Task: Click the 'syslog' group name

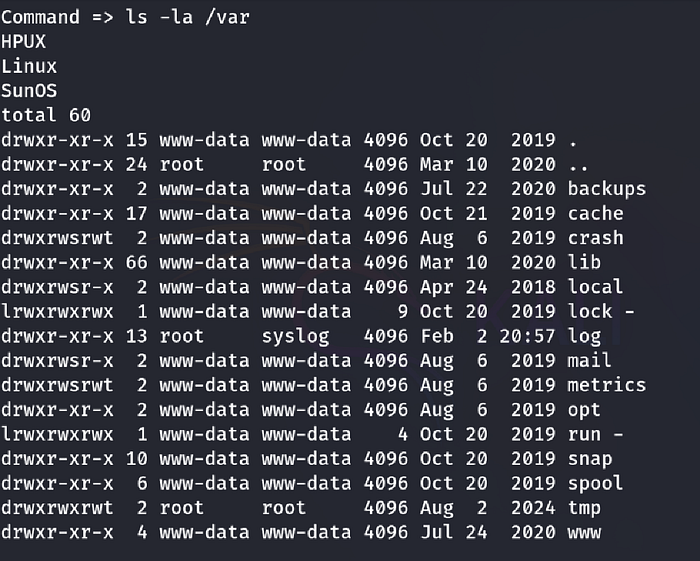Action: [296, 337]
